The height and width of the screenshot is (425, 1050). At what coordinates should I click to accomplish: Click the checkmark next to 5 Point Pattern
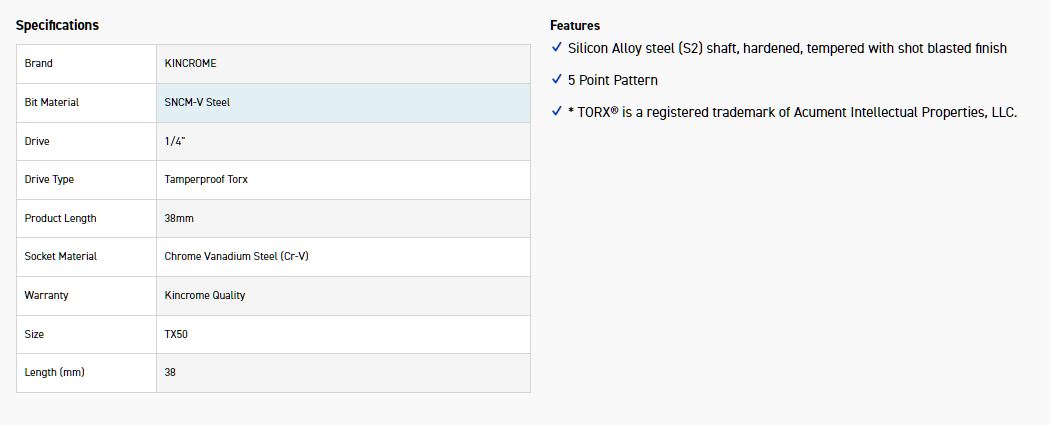tap(557, 80)
